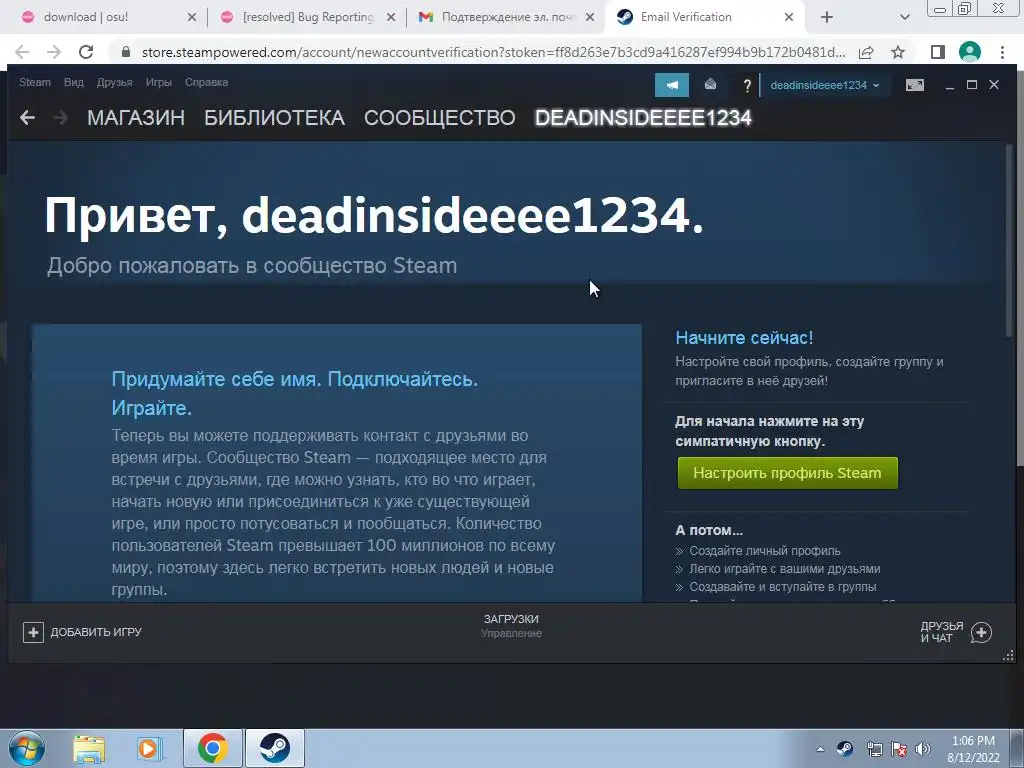Click the plus icon next to Add Game
Image resolution: width=1024 pixels, height=768 pixels.
33,632
